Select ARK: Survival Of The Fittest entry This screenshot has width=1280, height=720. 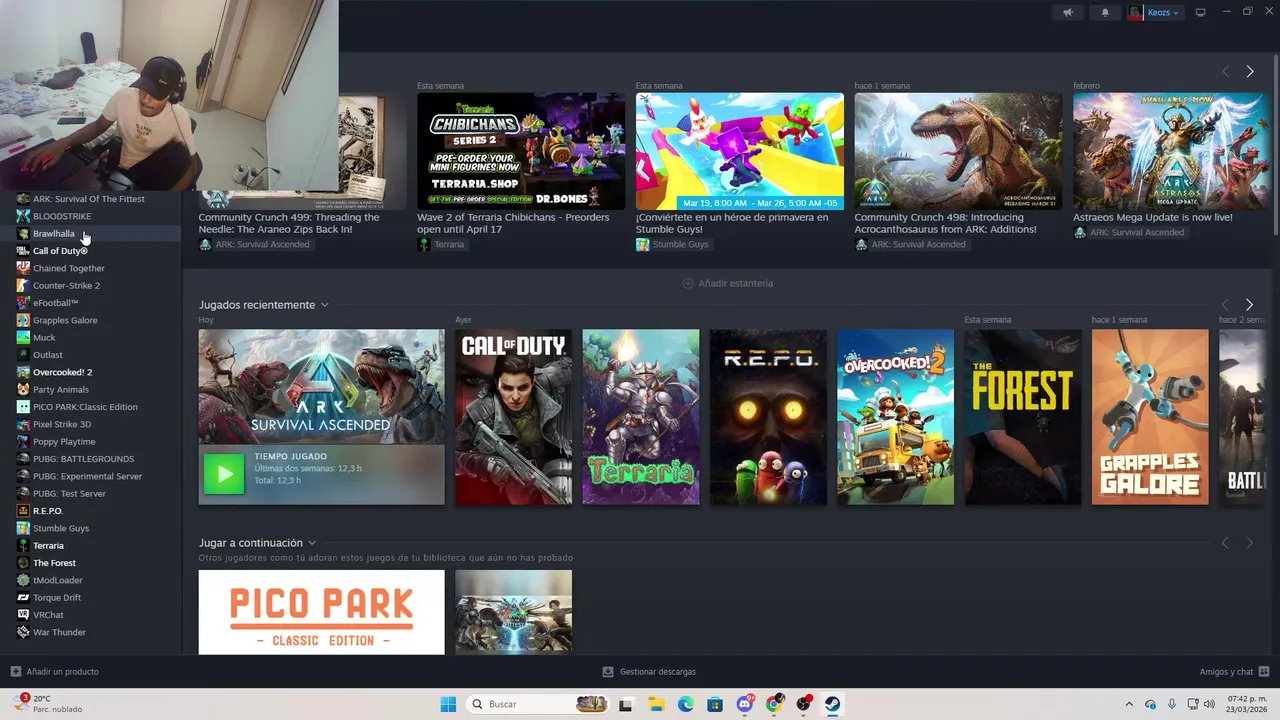(x=90, y=199)
